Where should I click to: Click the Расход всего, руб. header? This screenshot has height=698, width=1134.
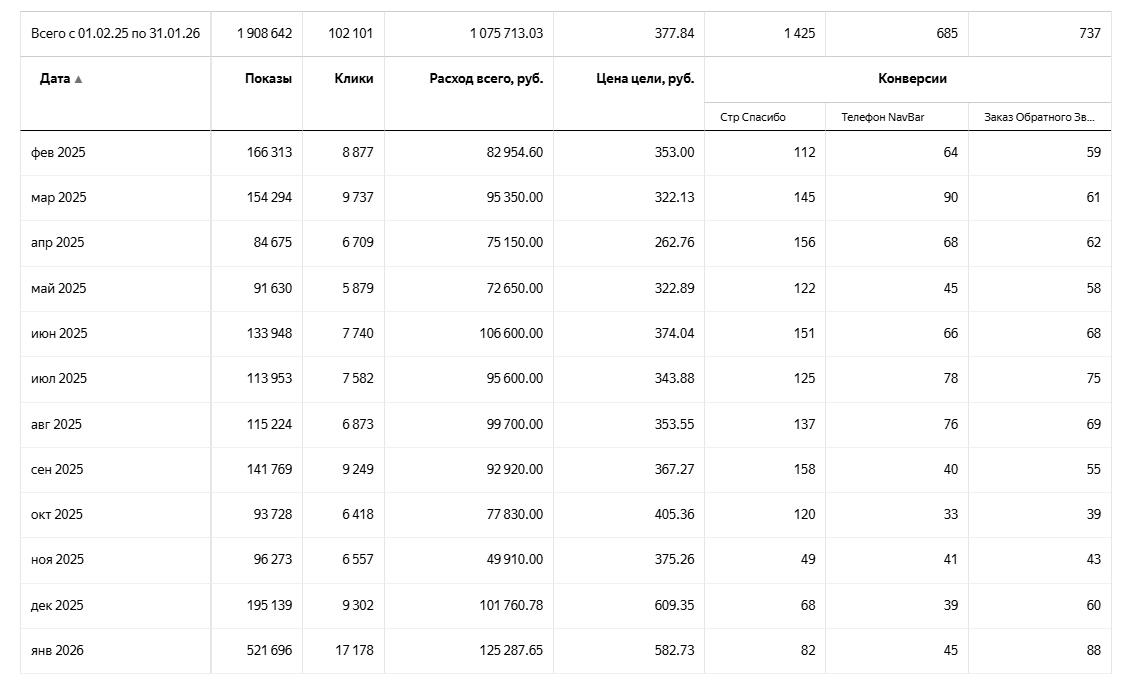486,79
